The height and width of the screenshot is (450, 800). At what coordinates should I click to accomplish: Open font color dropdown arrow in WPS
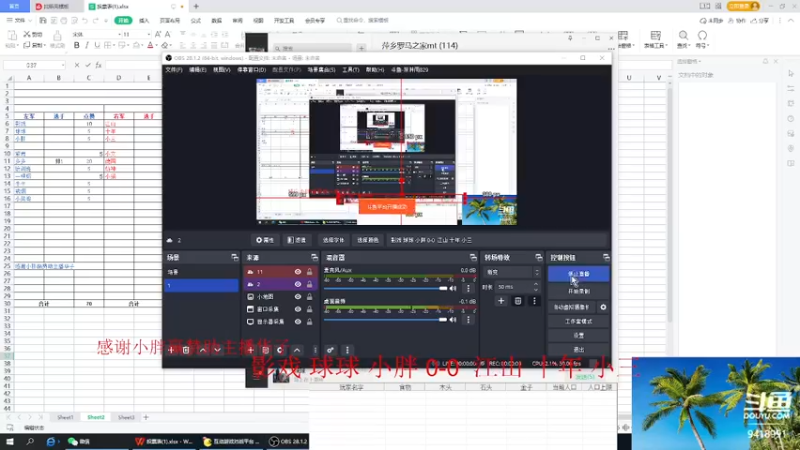tap(157, 46)
